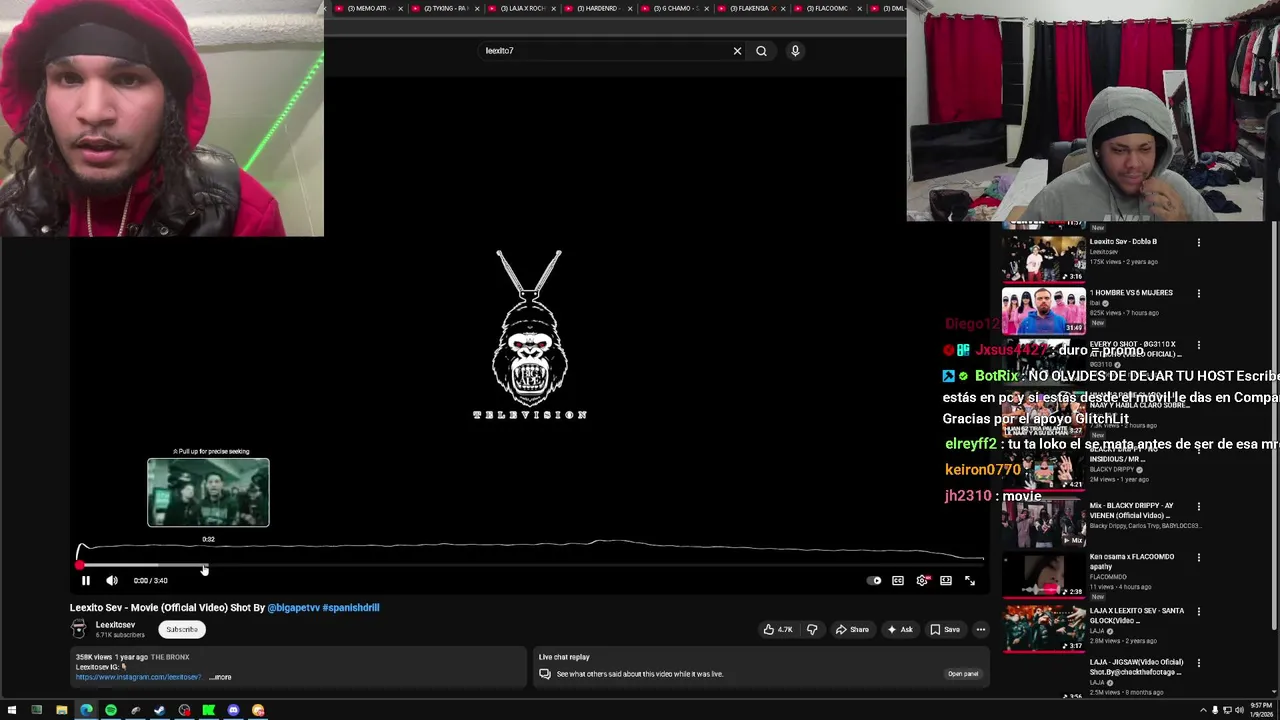Close the MEMO ATR browser tab
This screenshot has width=1280, height=720.
[401, 8]
